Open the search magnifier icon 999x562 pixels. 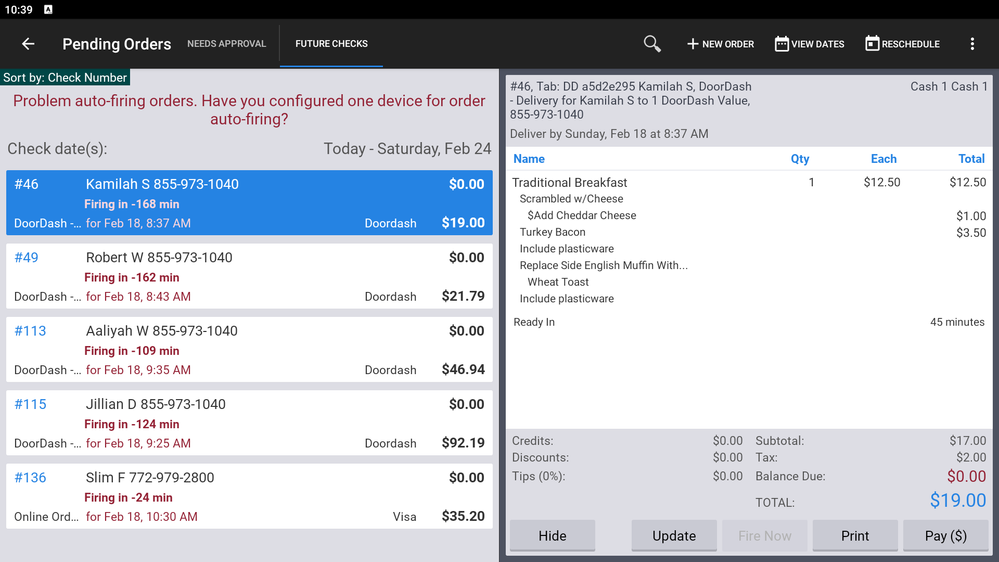[652, 44]
